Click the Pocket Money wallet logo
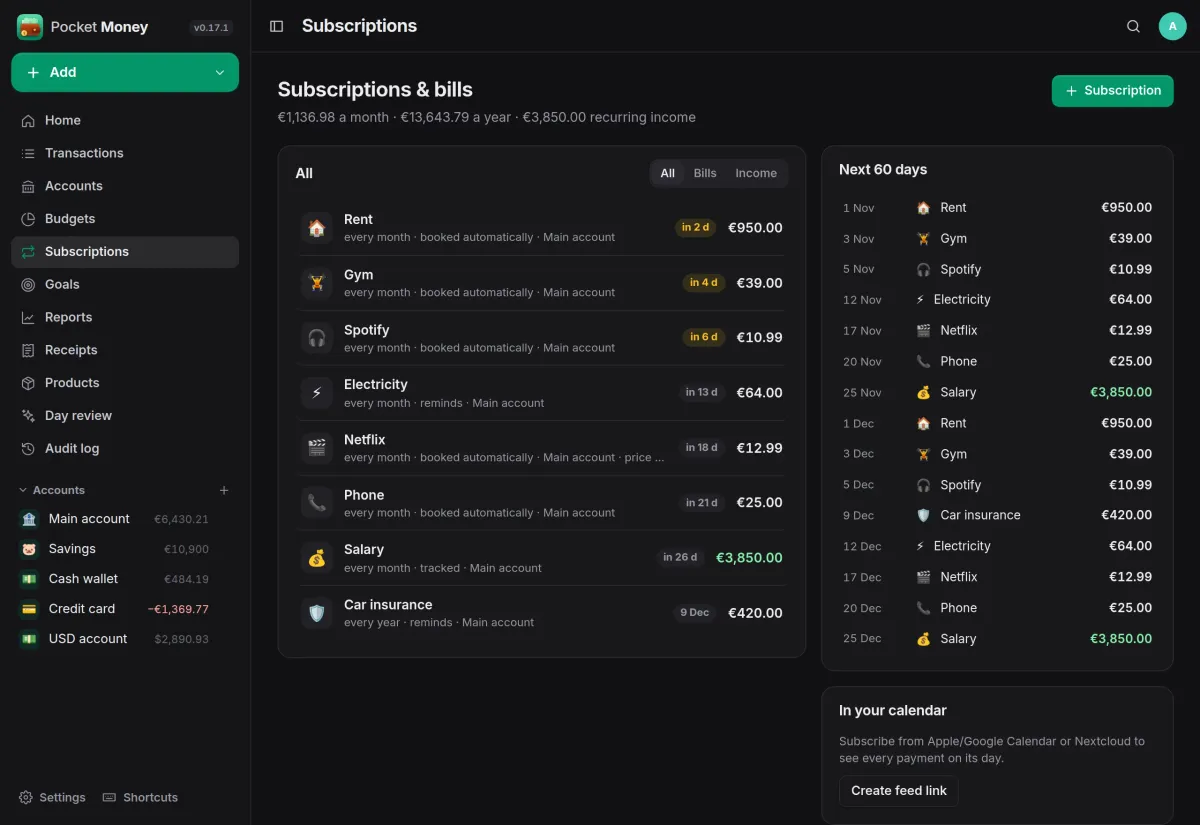This screenshot has width=1200, height=825. (30, 27)
